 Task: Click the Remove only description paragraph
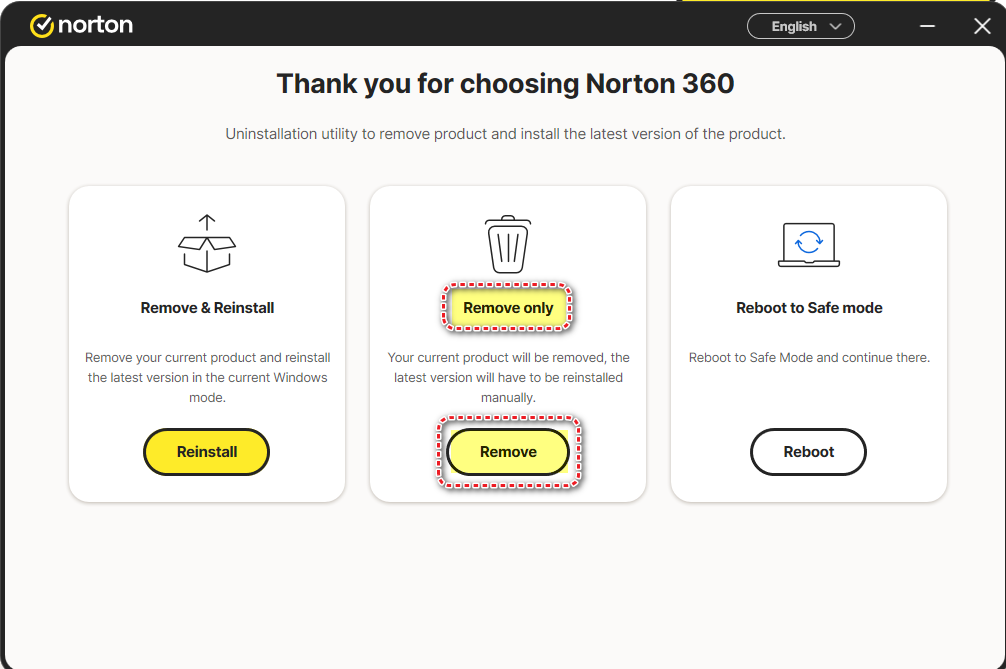click(508, 377)
